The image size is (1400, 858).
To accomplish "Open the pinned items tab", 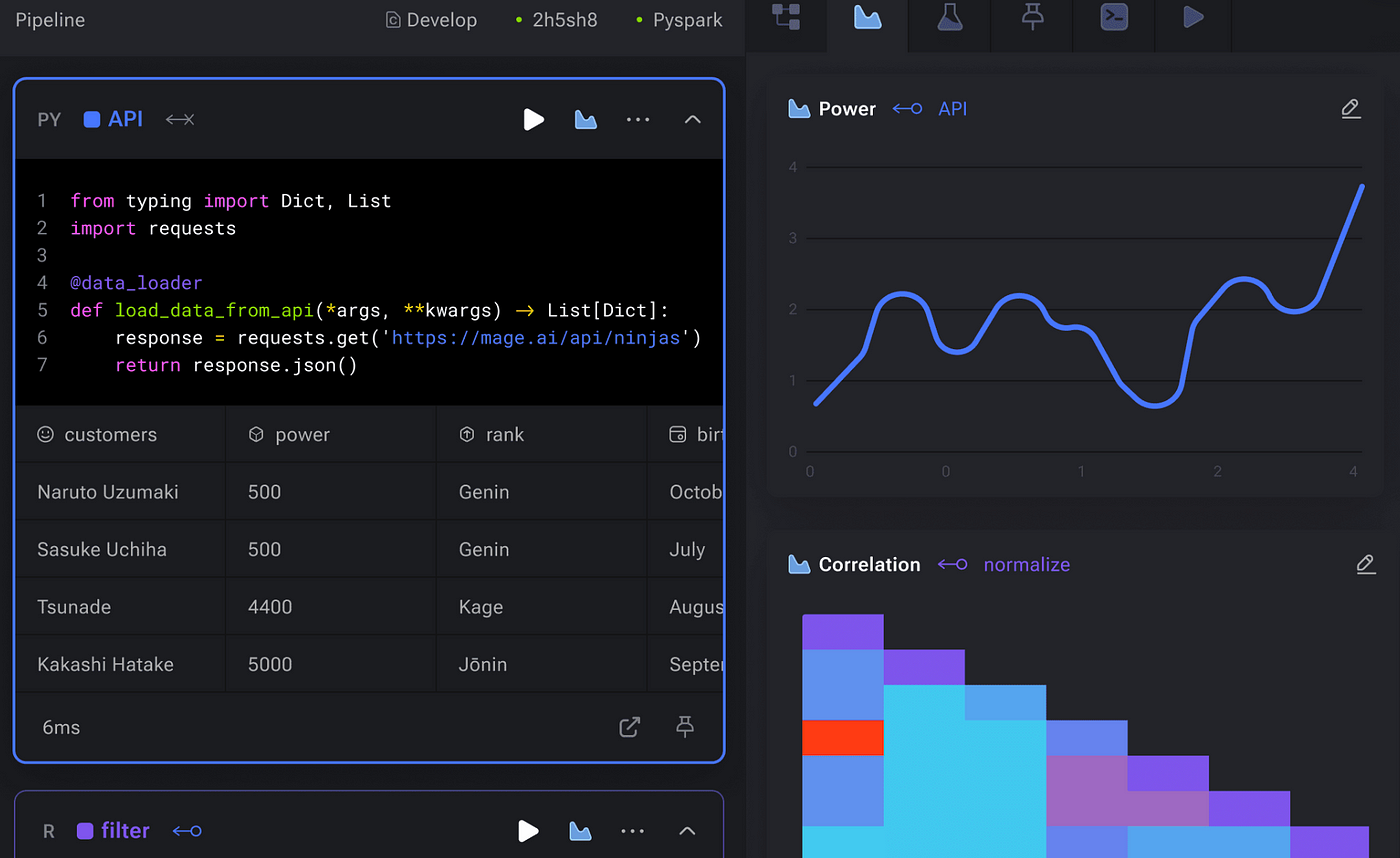I will pos(1031,17).
